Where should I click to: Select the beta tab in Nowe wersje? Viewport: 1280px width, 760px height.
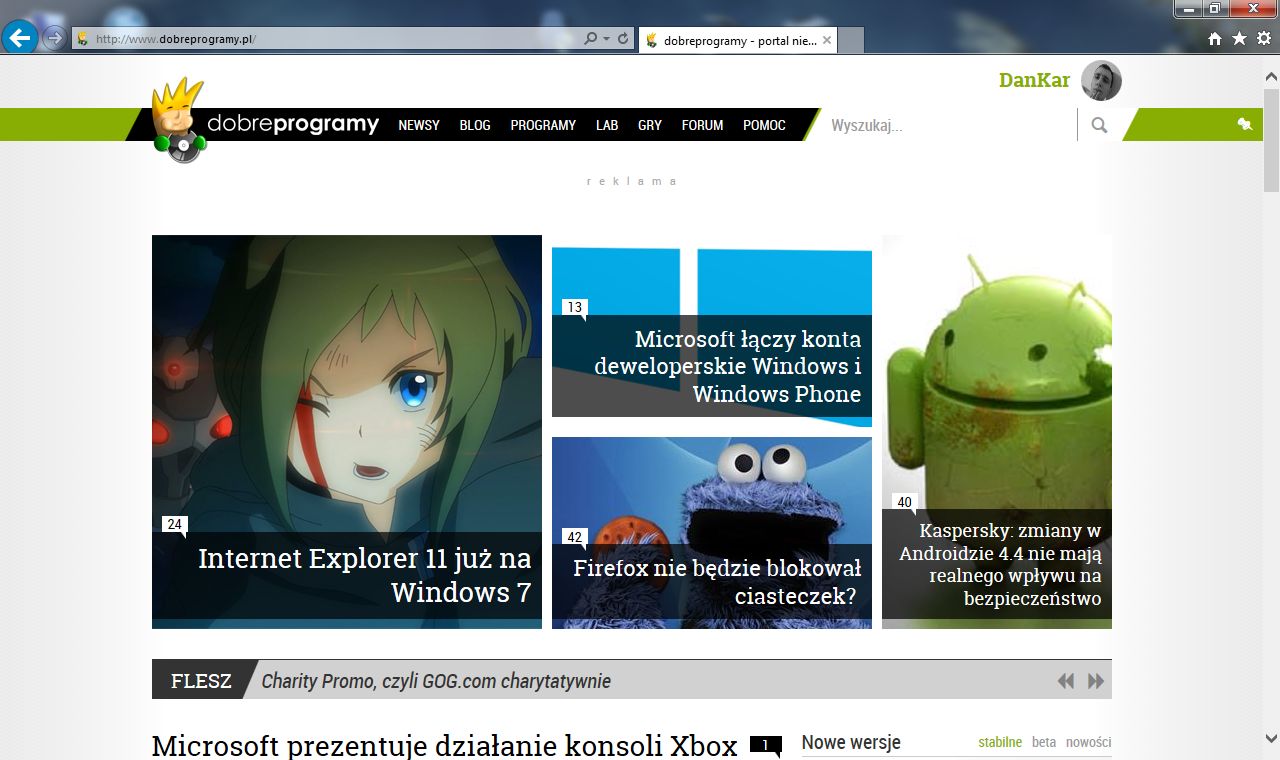(x=1044, y=743)
